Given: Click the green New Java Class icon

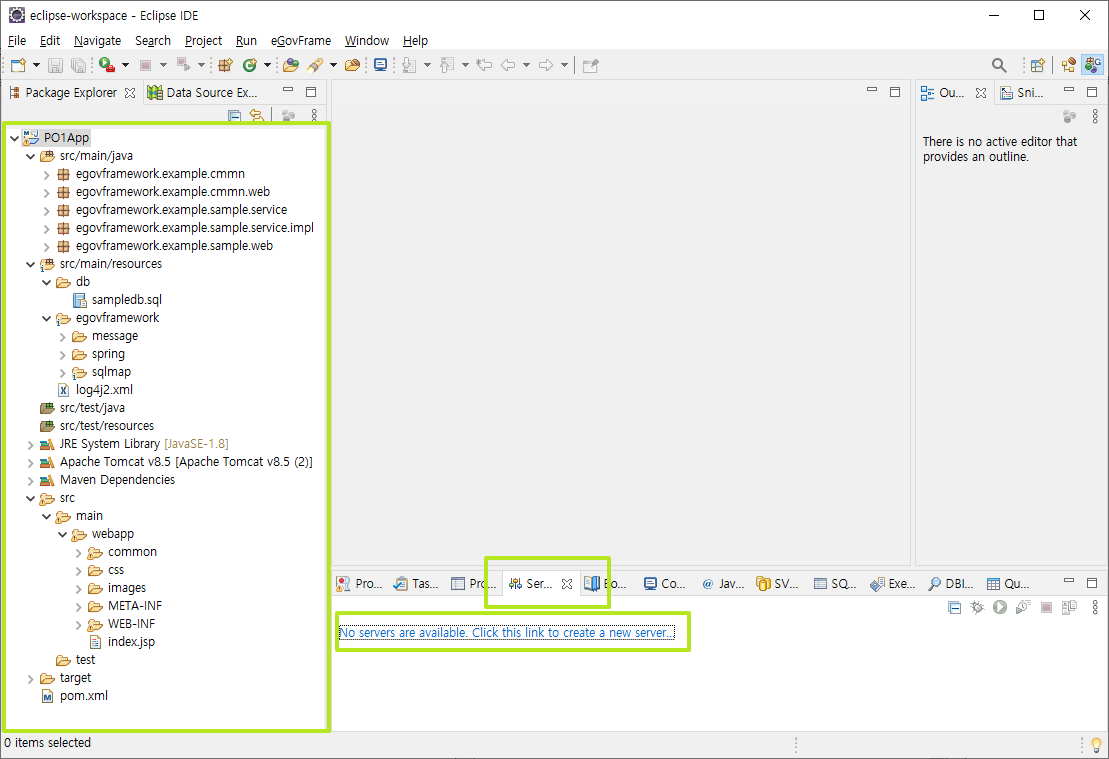Looking at the screenshot, I should click(250, 65).
